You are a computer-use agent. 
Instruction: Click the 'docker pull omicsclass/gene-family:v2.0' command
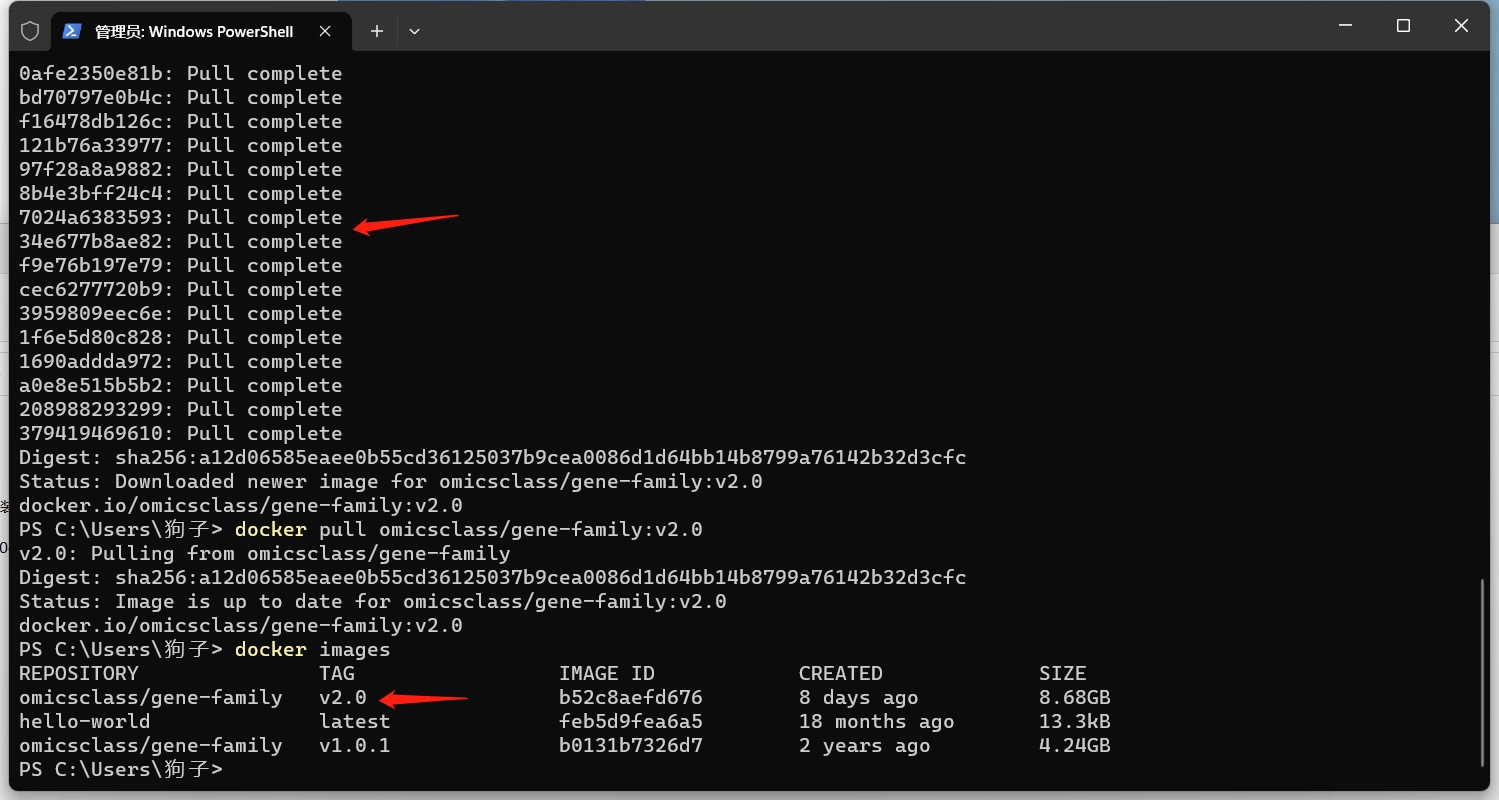(469, 530)
